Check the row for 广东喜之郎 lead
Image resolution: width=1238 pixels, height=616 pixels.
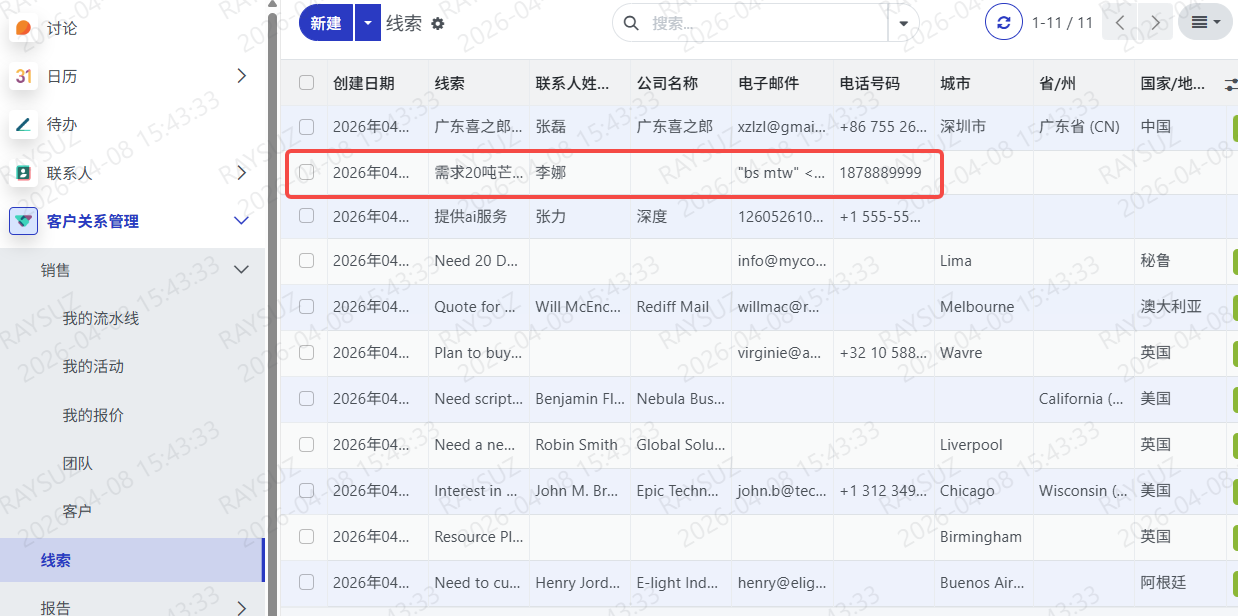[306, 127]
